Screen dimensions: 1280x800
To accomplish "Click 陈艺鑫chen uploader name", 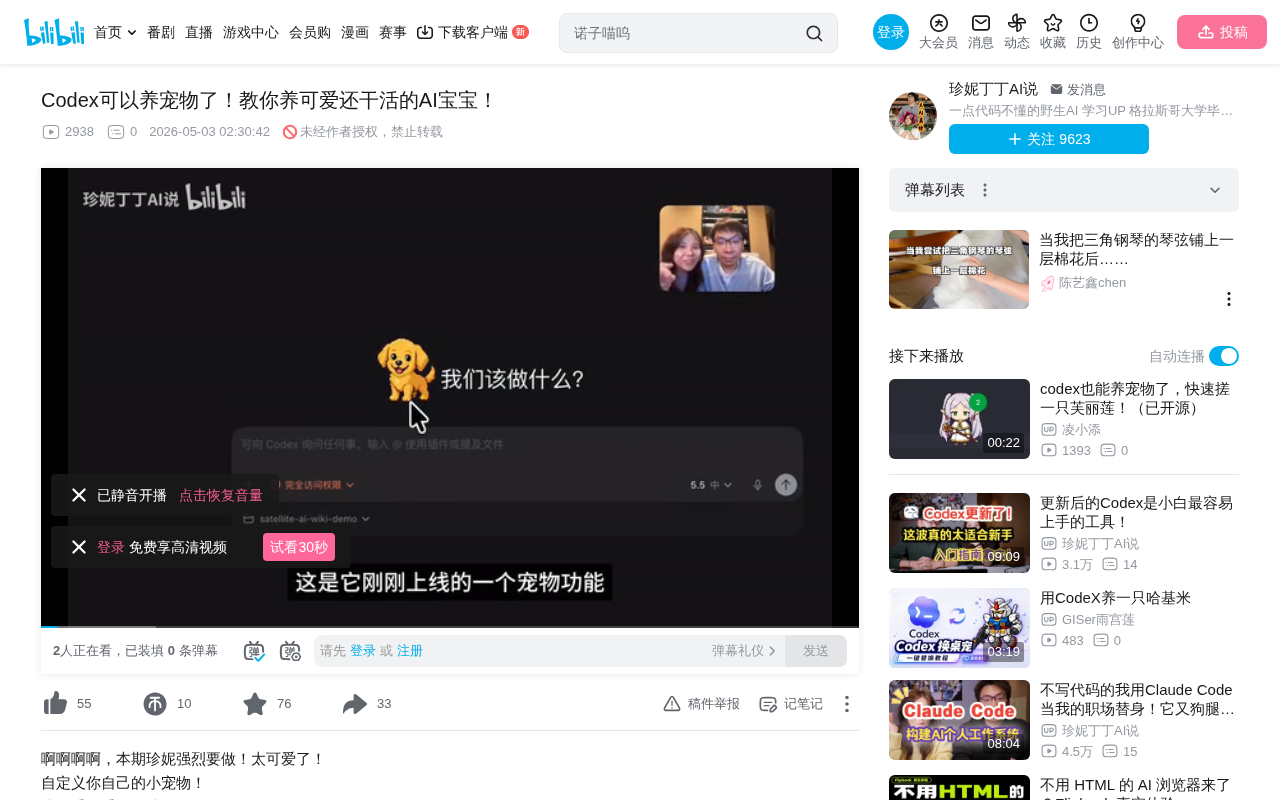I will coord(1092,283).
